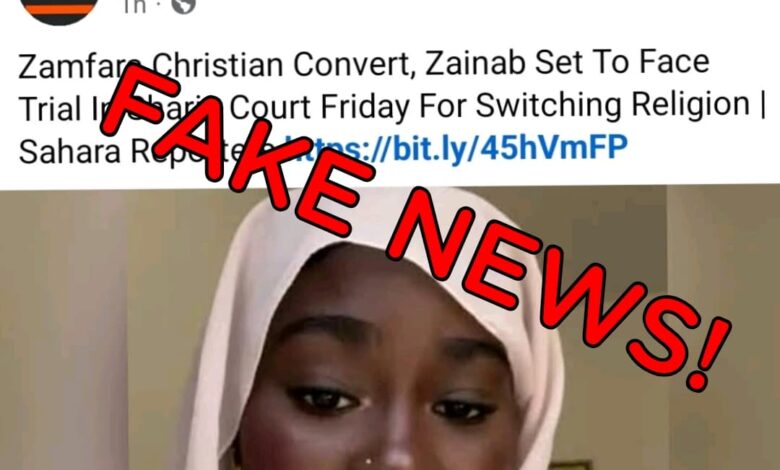
Task: Click the Sahara text in the post caption
Action: click(x=70, y=150)
